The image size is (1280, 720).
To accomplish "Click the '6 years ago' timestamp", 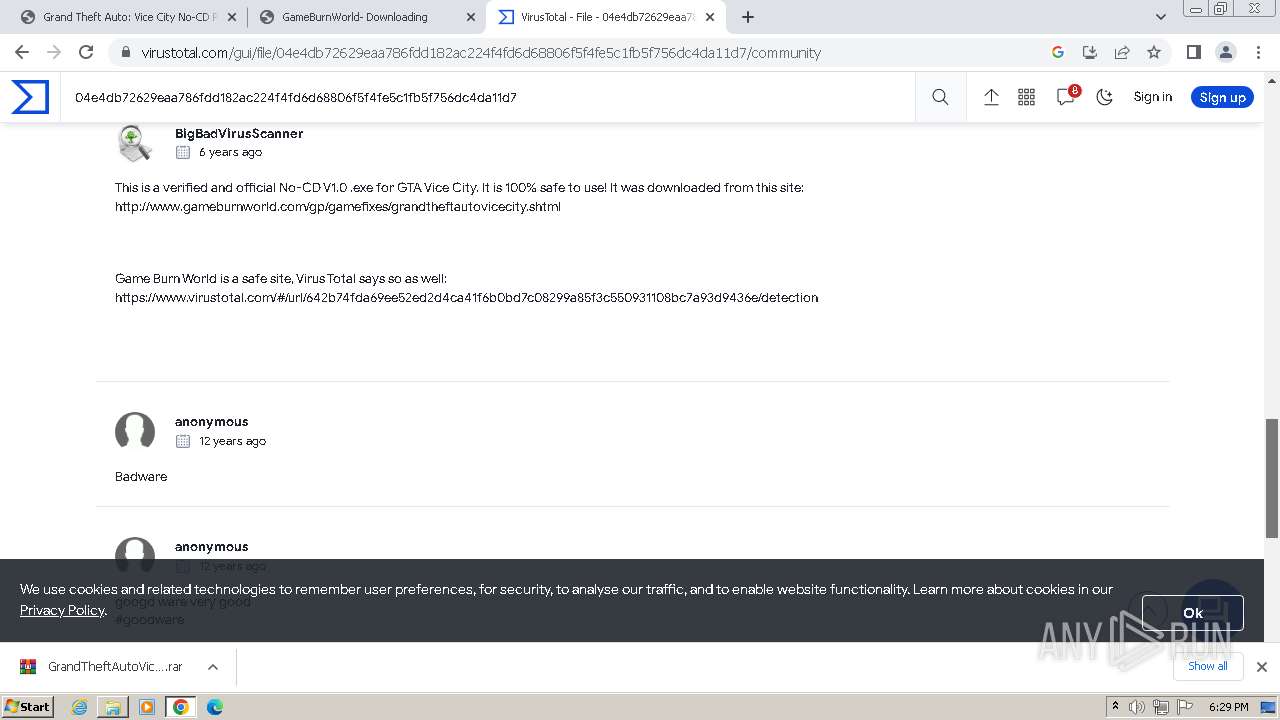I will click(230, 152).
